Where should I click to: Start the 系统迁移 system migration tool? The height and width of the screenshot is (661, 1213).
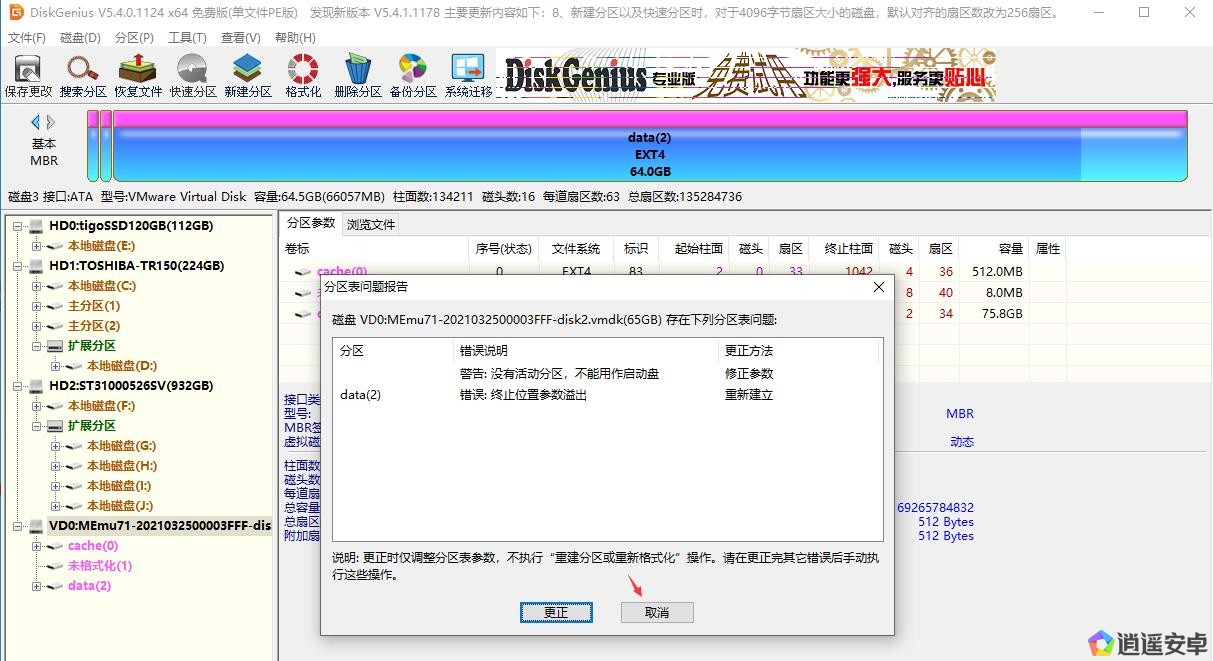[x=468, y=75]
